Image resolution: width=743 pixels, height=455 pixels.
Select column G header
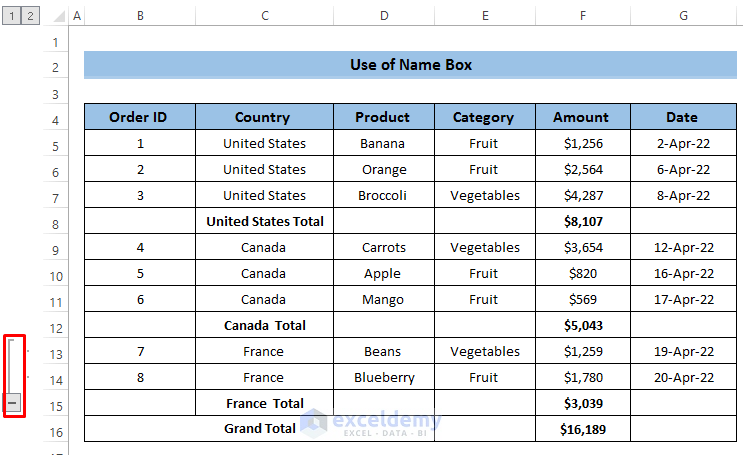point(683,17)
